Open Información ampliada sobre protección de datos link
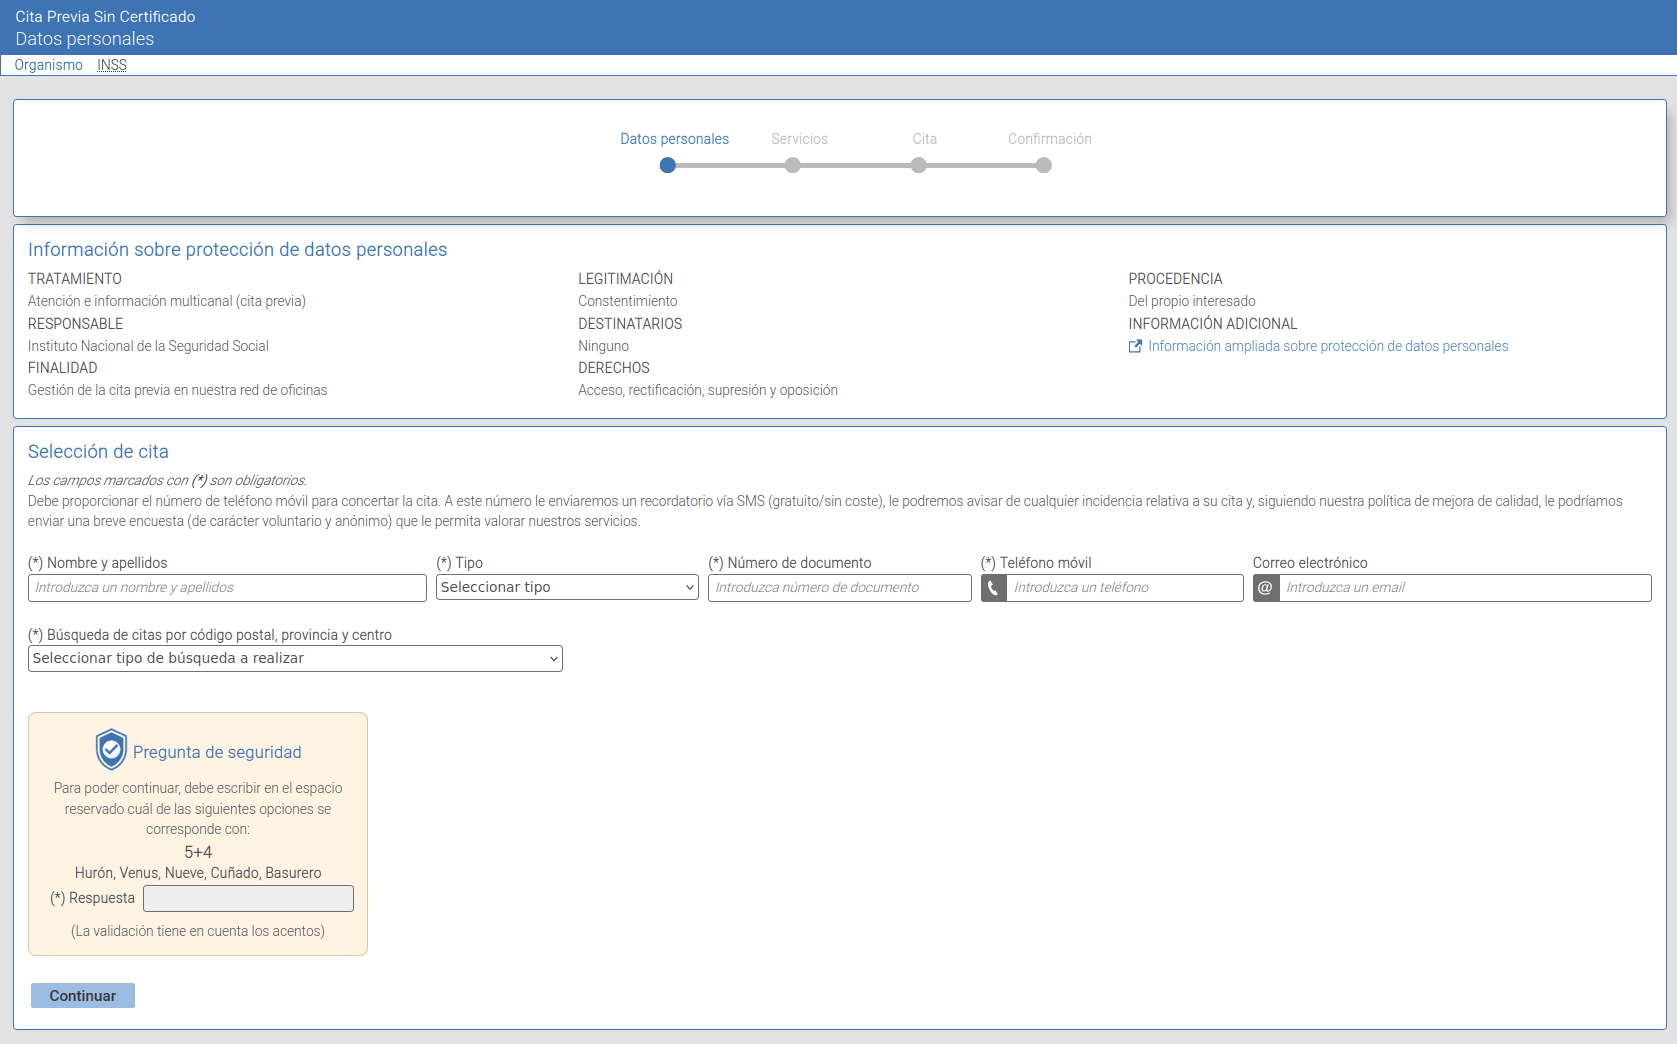Screen dimensions: 1677x1044 (1327, 346)
